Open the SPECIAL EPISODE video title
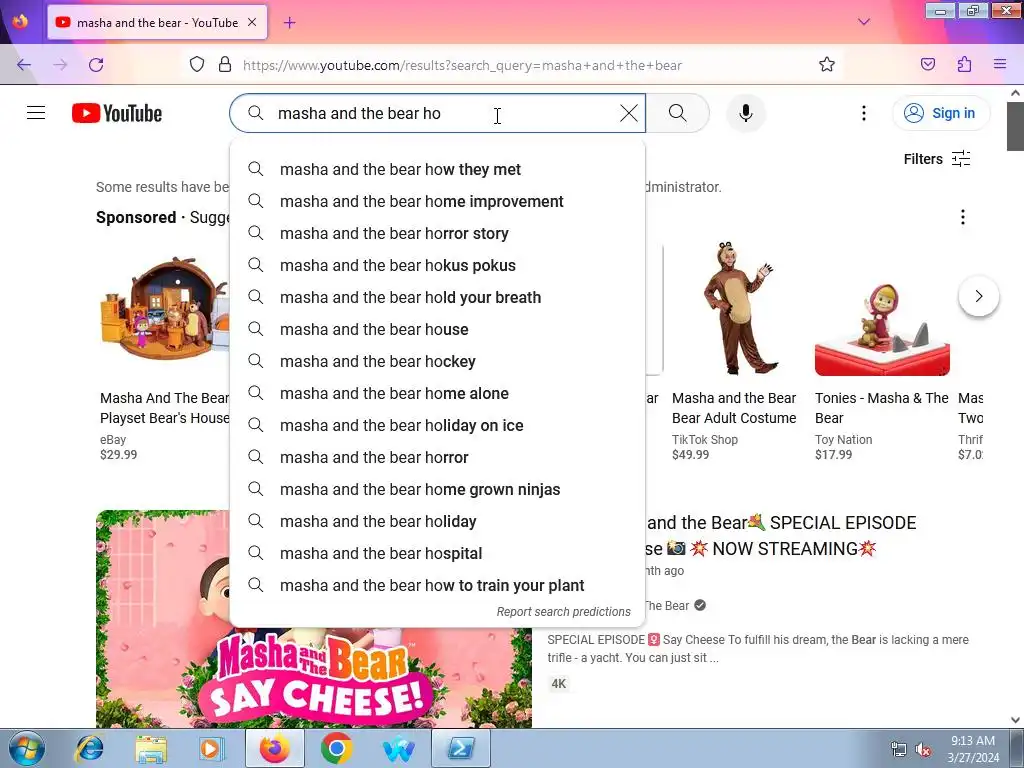This screenshot has height=768, width=1024. point(781,536)
